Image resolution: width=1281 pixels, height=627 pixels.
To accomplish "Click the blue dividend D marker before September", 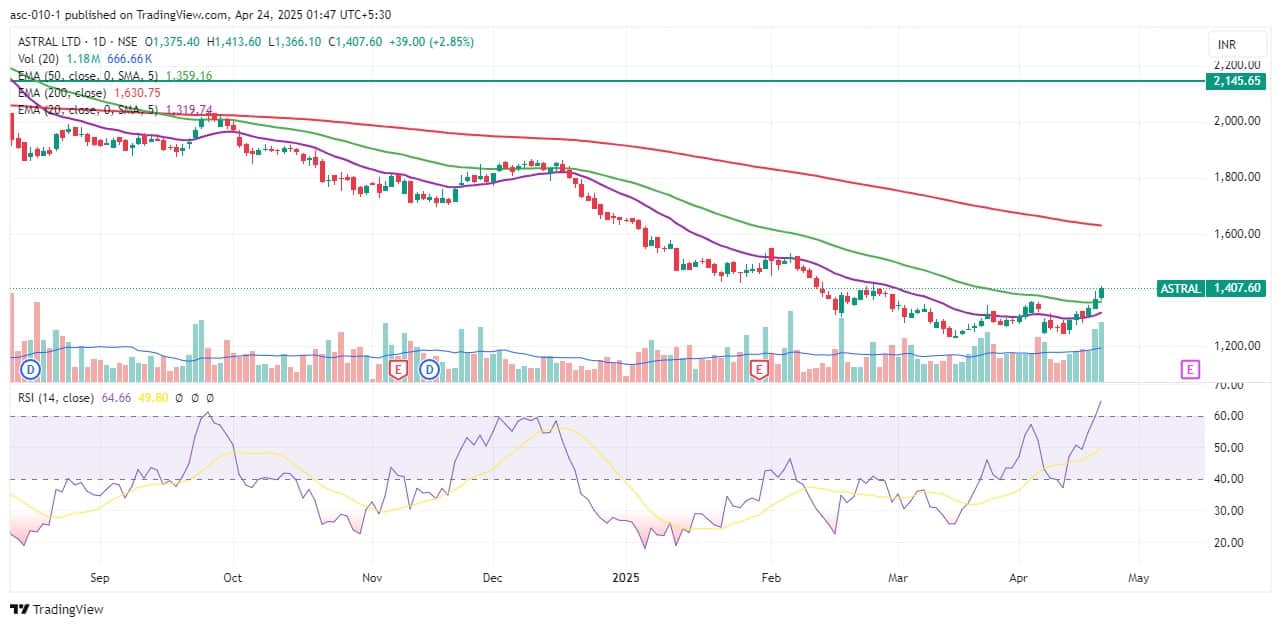I will 30,370.
